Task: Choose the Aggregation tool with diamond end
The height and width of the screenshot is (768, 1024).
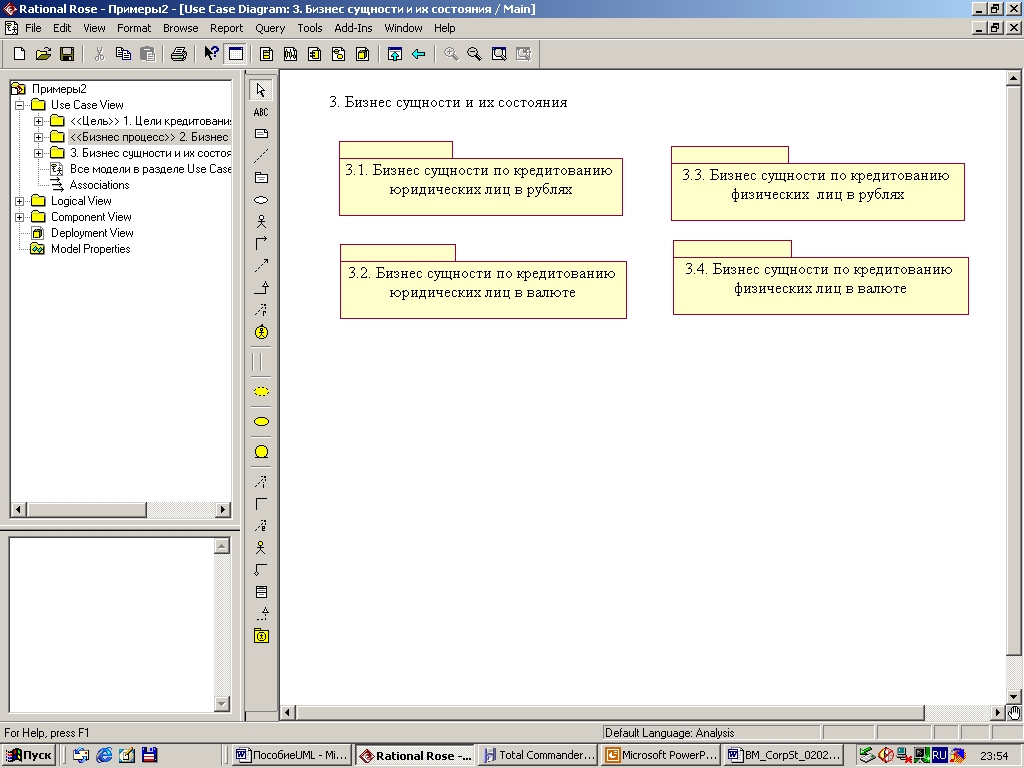Action: pos(261,570)
